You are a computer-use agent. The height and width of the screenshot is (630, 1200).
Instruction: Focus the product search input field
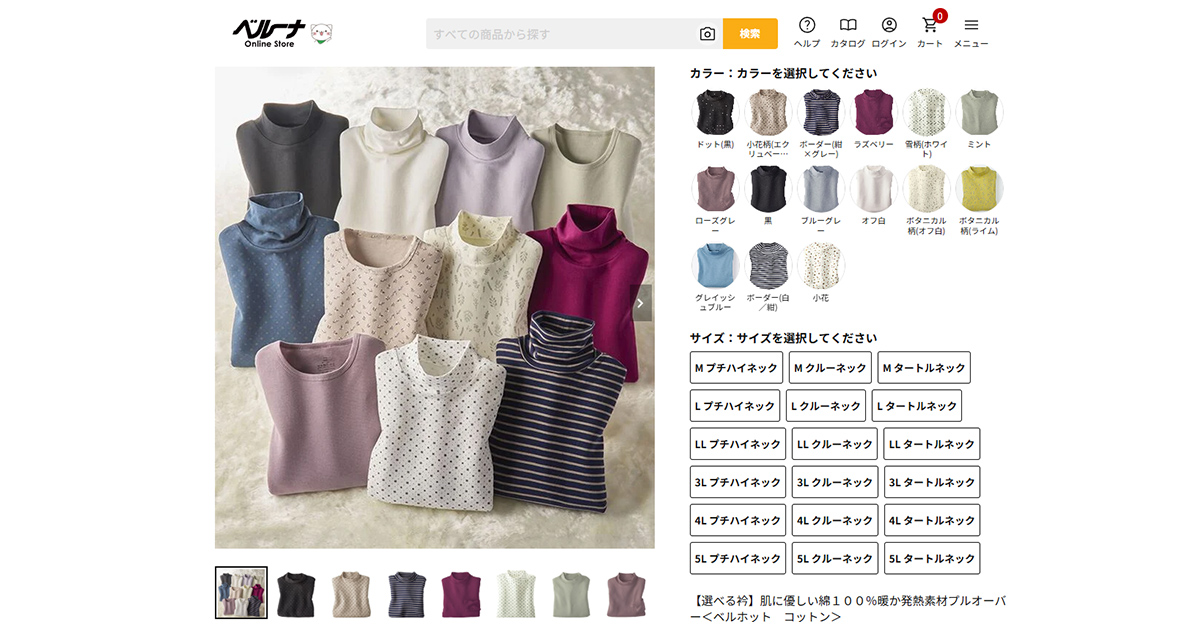560,34
